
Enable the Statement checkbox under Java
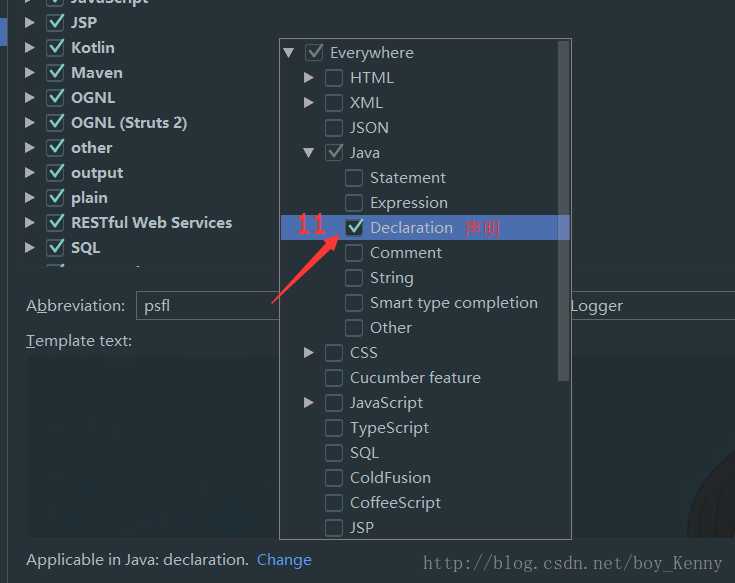pos(354,178)
